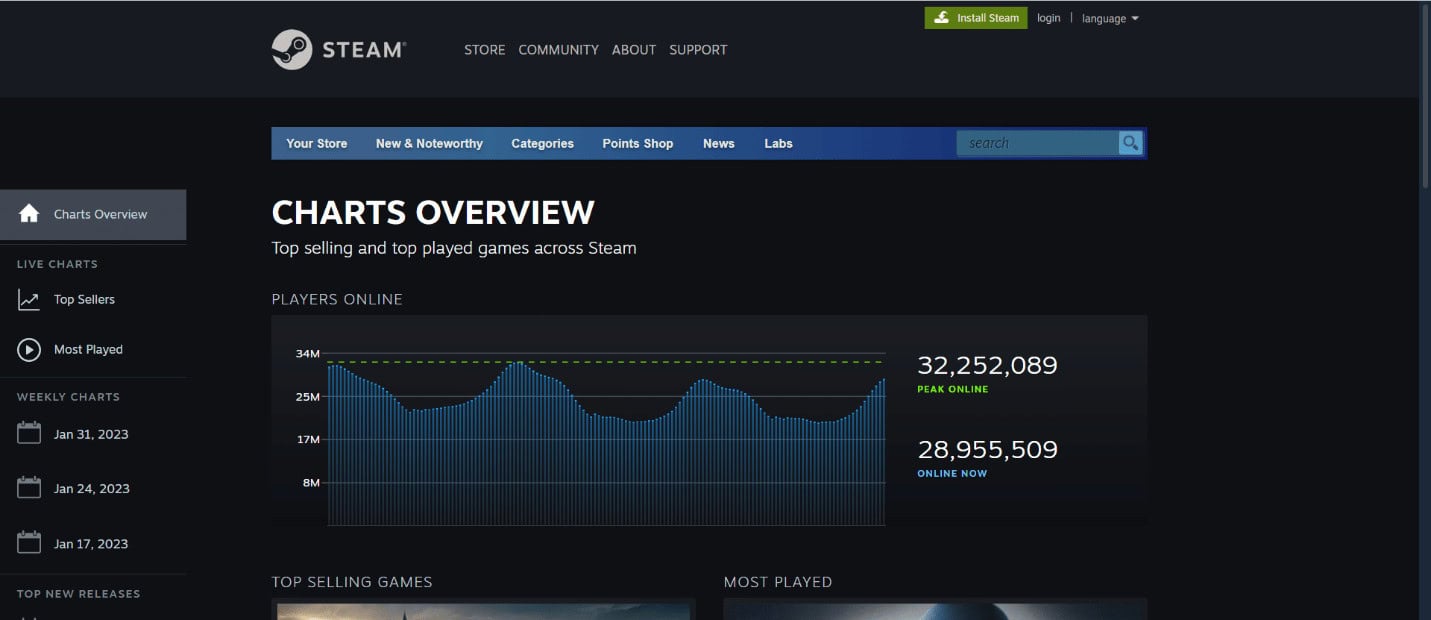Click the Install Steam button
The height and width of the screenshot is (620, 1431).
[976, 18]
